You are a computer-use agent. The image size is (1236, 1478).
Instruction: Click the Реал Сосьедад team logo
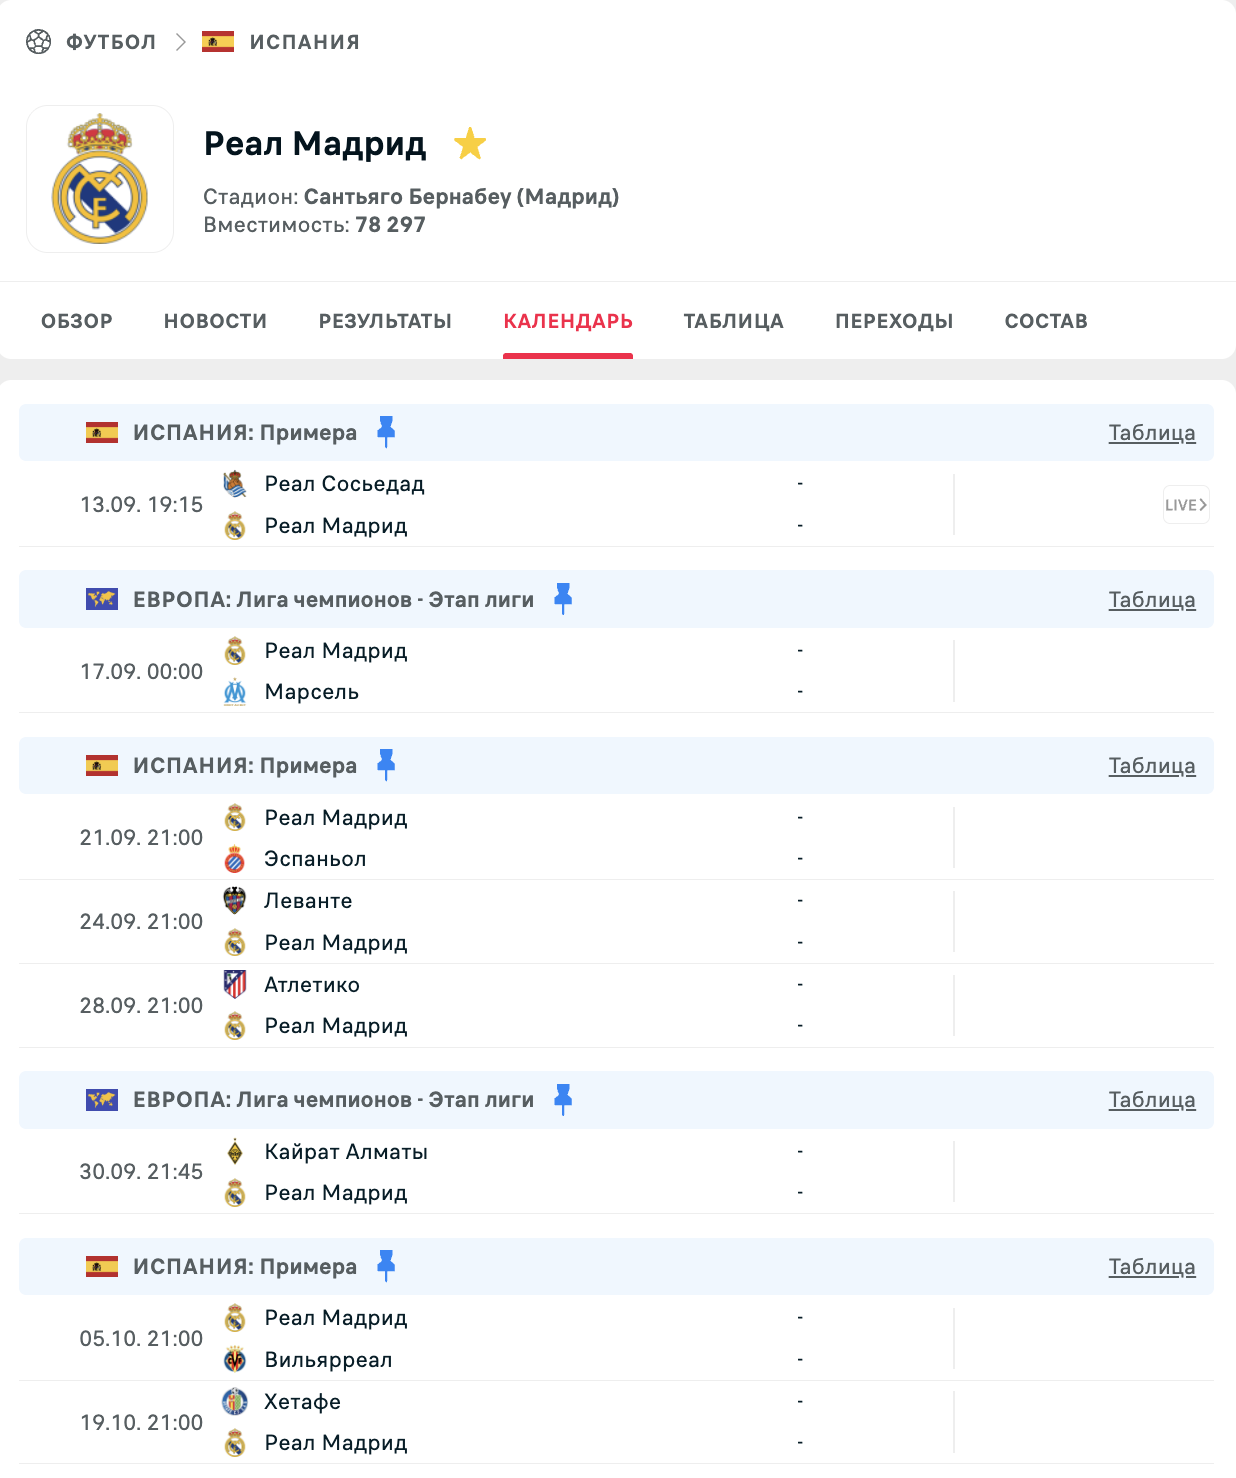[x=235, y=484]
